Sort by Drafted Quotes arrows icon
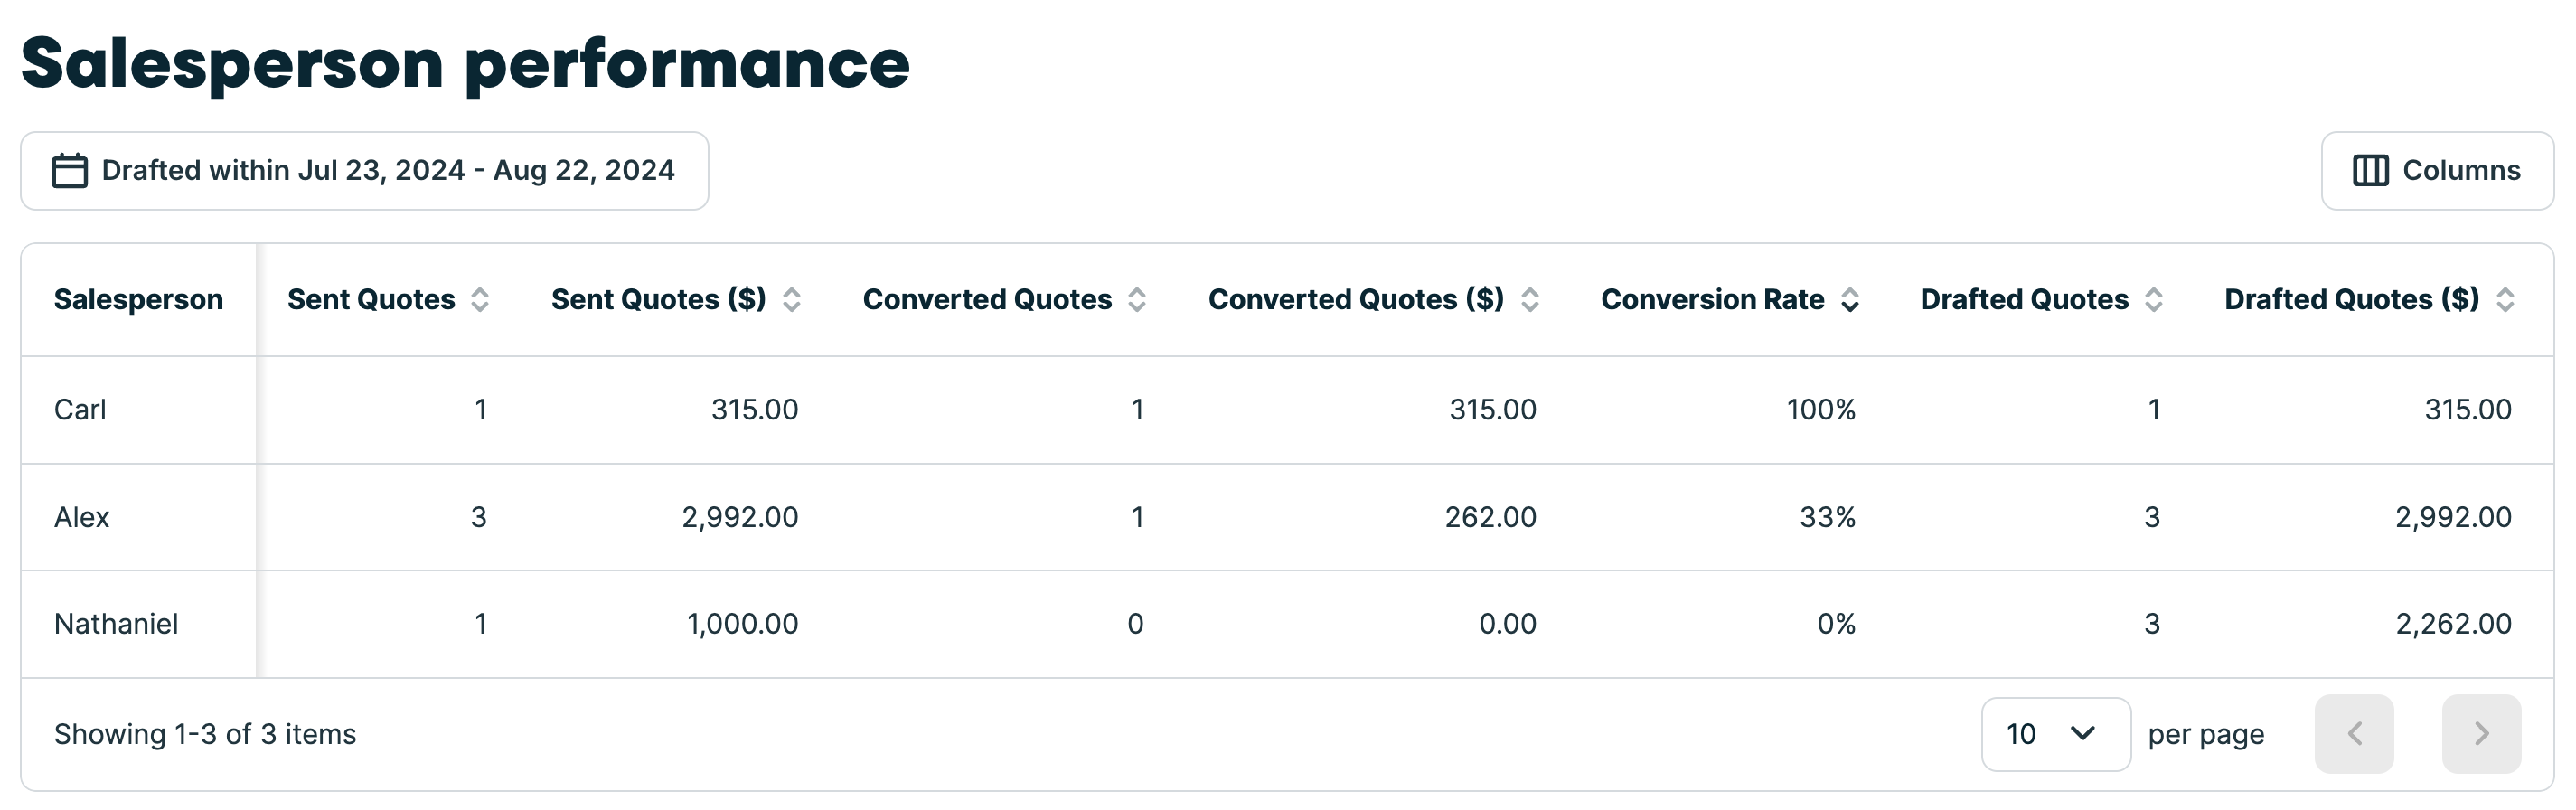The image size is (2576, 810). (x=2154, y=300)
